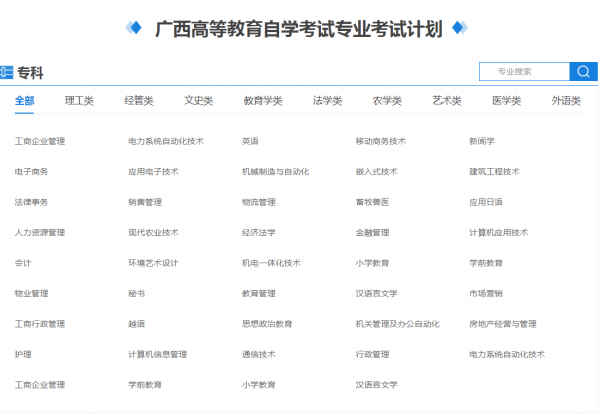
Task: Open the 计算机应用技术 major link
Action: click(x=499, y=232)
